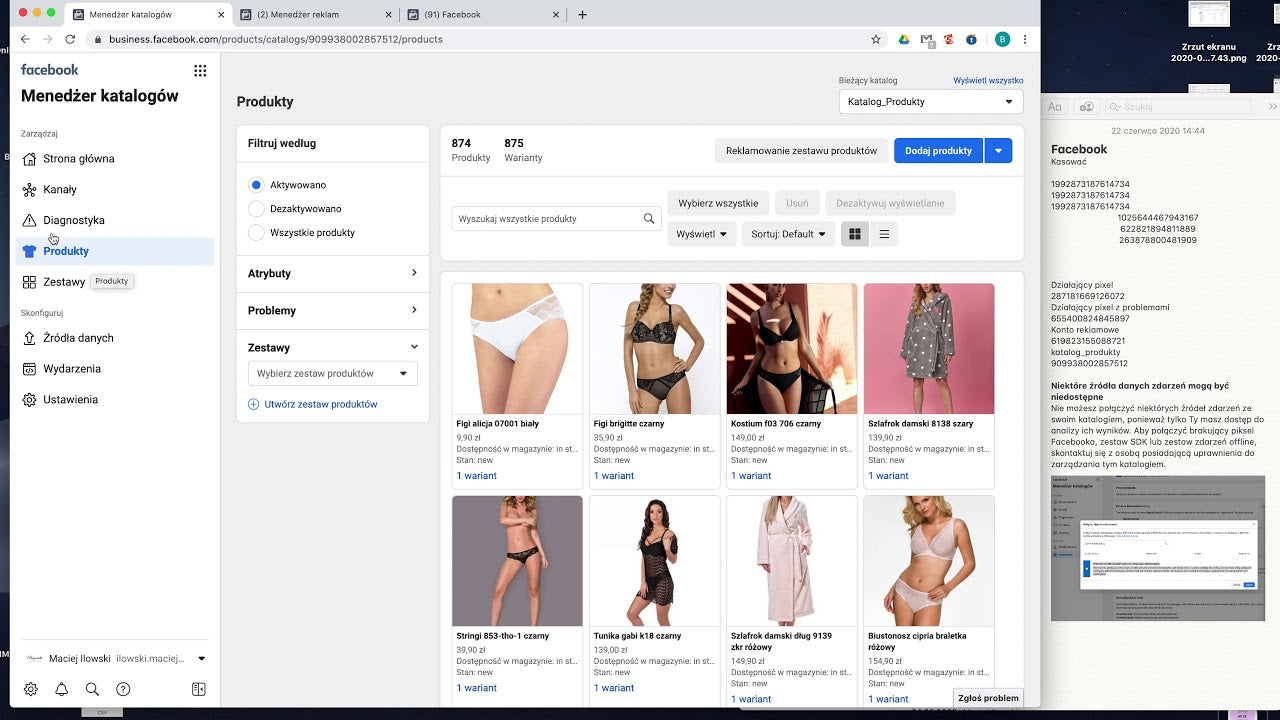
Task: Switch to grid view of products
Action: click(x=855, y=234)
